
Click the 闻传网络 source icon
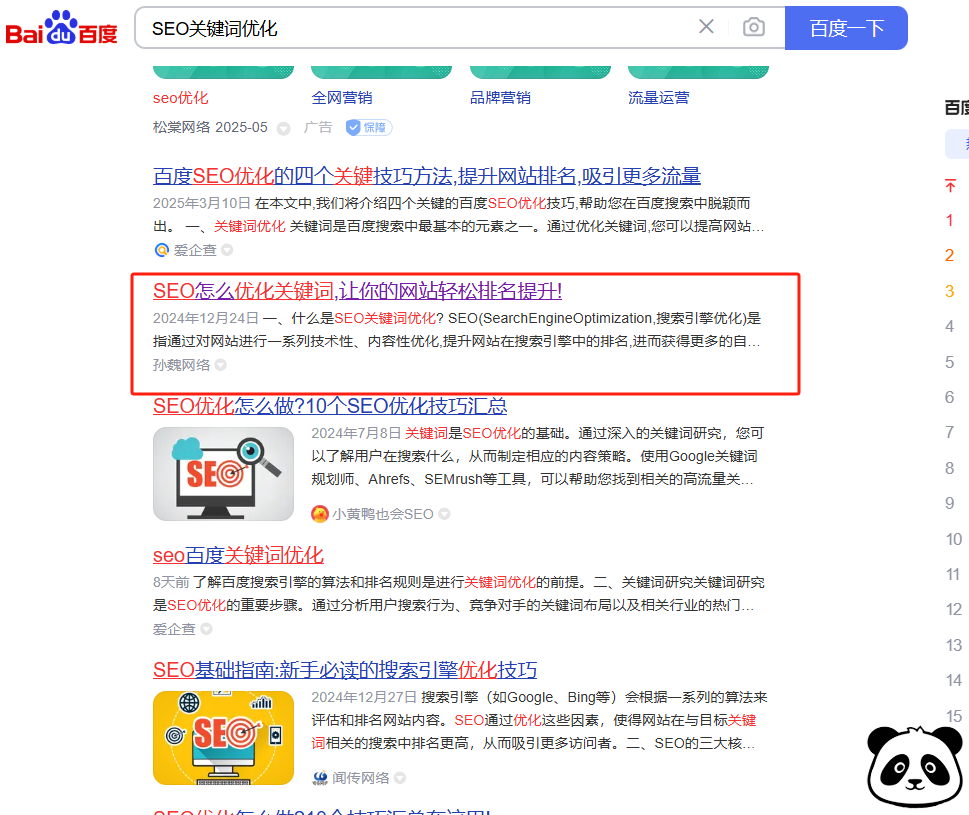[319, 778]
